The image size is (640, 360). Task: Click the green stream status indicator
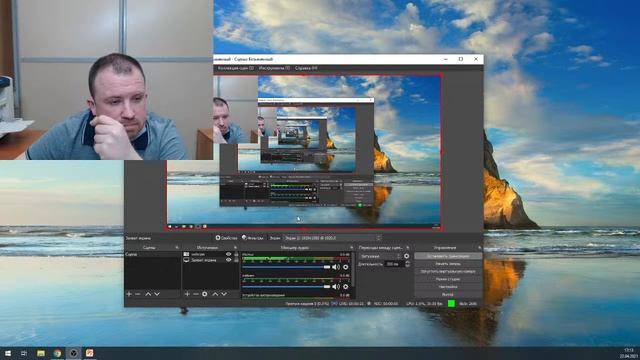(451, 303)
